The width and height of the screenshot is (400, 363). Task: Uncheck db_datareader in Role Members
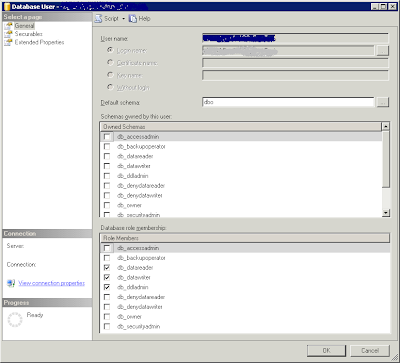coord(107,267)
